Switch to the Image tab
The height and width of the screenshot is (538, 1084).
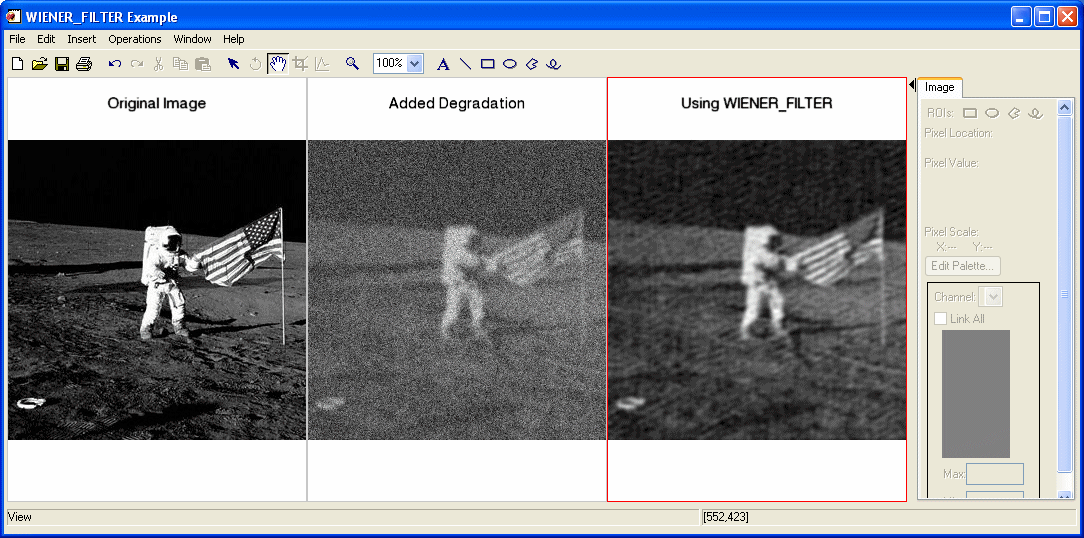coord(940,87)
